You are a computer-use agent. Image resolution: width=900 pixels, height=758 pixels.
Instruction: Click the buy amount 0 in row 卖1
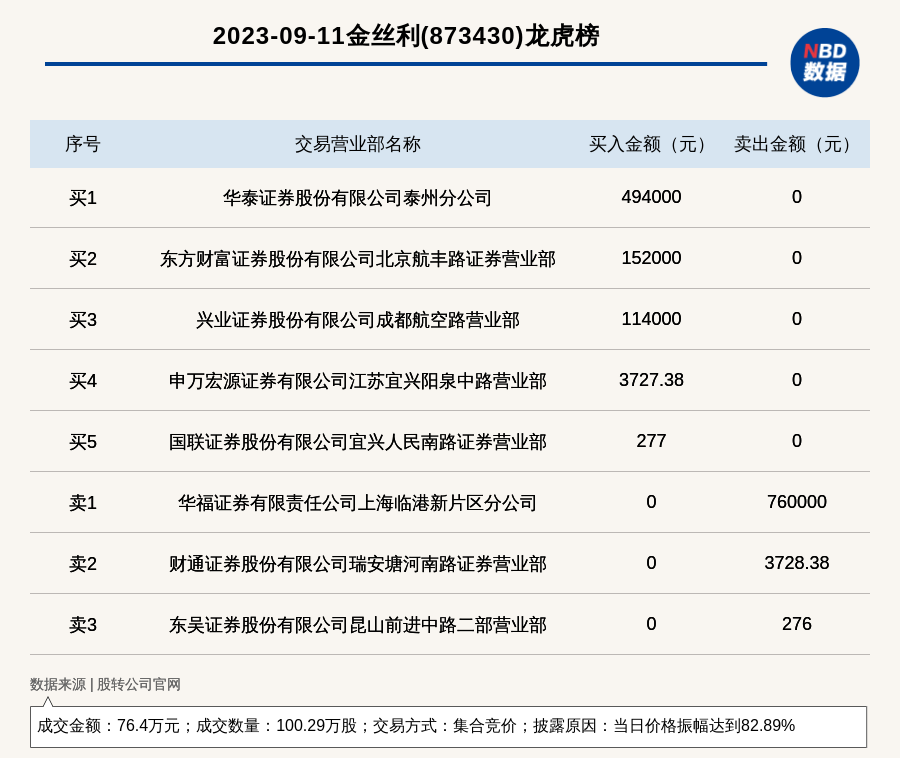coord(651,502)
